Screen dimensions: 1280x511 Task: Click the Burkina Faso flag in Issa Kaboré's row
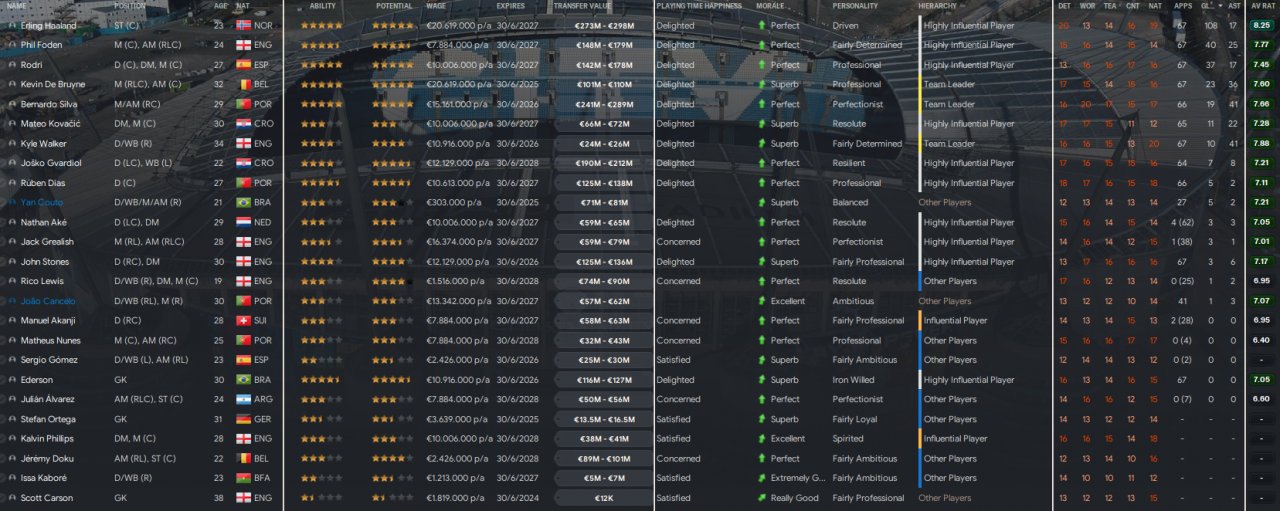(x=243, y=478)
